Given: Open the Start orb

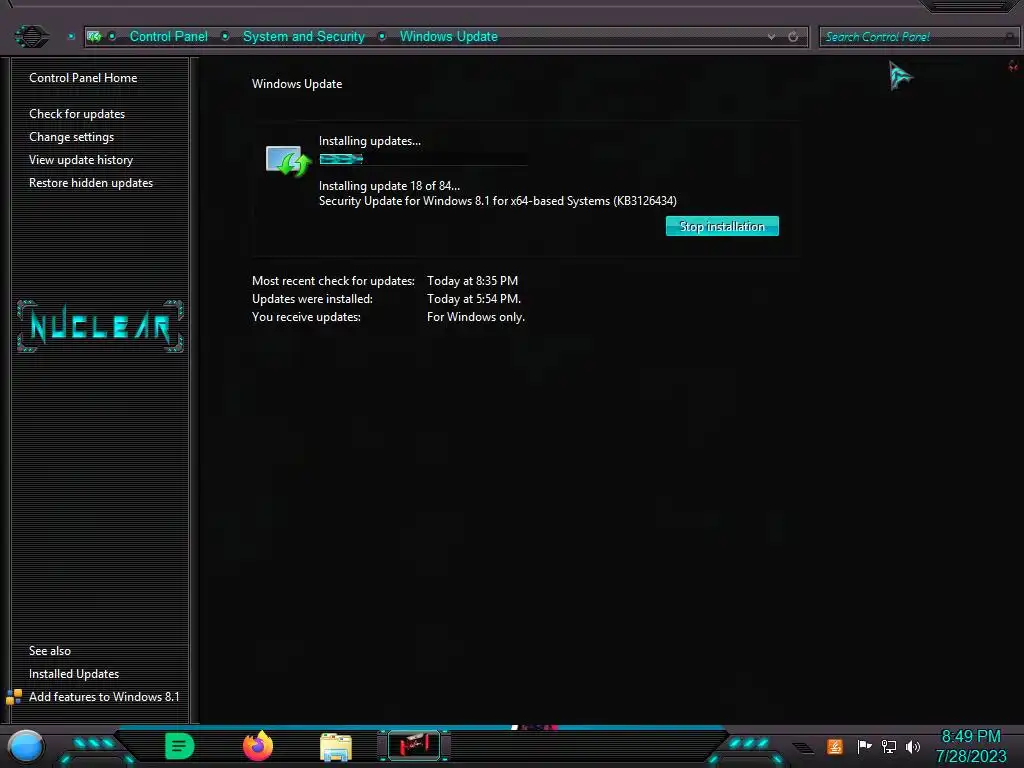Looking at the screenshot, I should click(26, 747).
